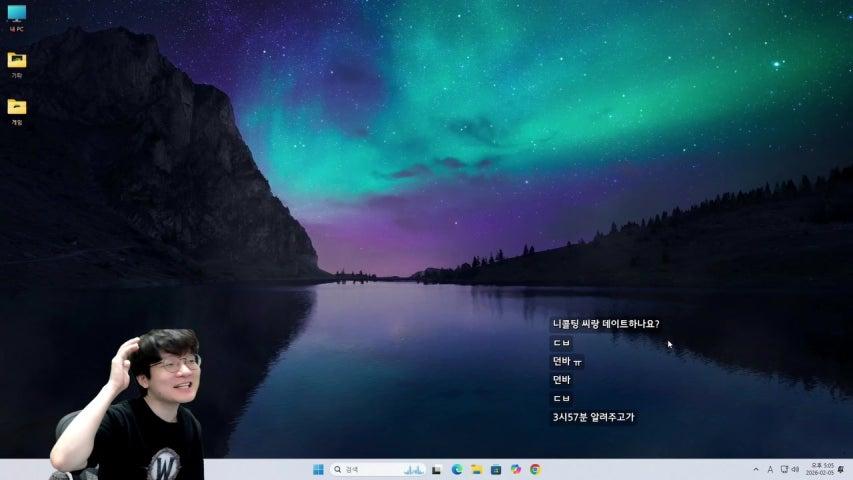The height and width of the screenshot is (480, 853).
Task: Open Microsoft Store from the taskbar
Action: coord(496,469)
